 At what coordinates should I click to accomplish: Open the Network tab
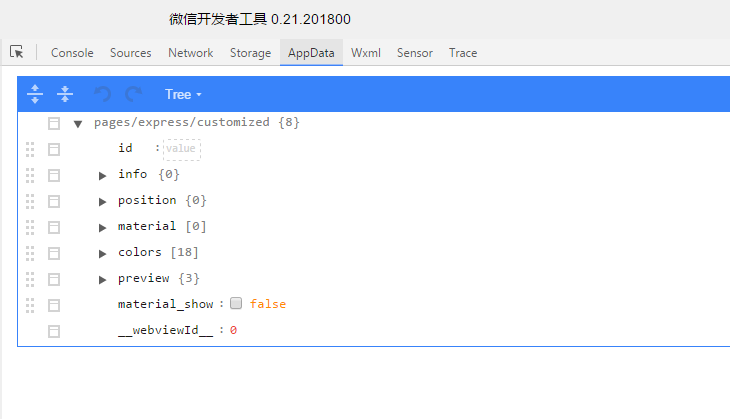pos(190,53)
